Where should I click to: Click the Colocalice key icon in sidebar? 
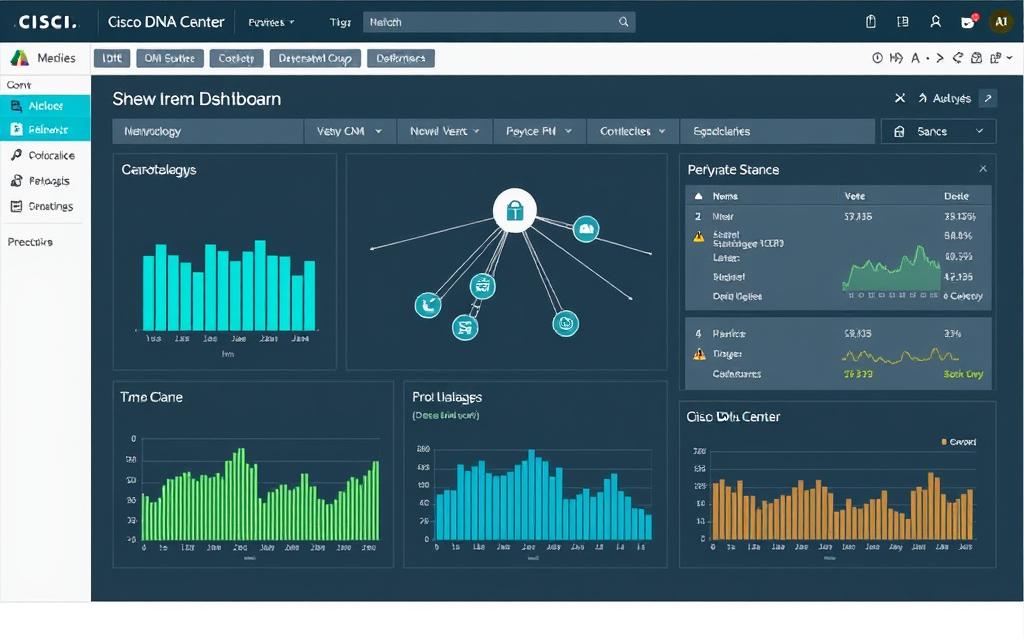(16, 155)
